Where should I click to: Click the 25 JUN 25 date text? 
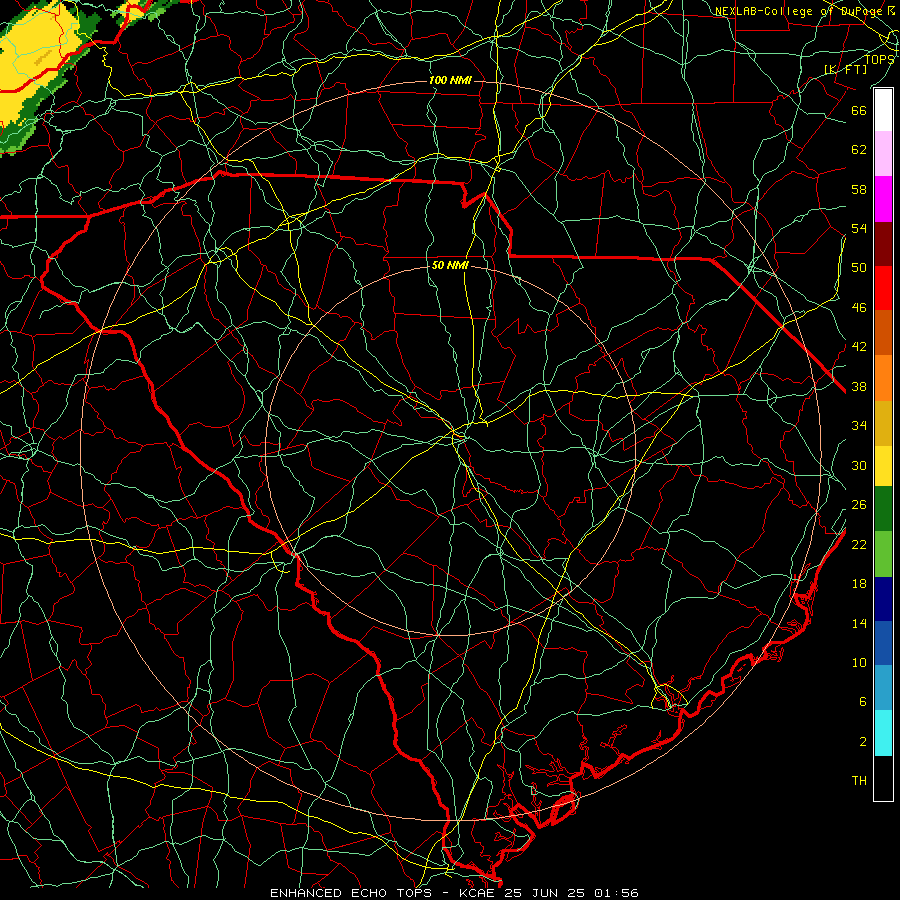point(544,893)
